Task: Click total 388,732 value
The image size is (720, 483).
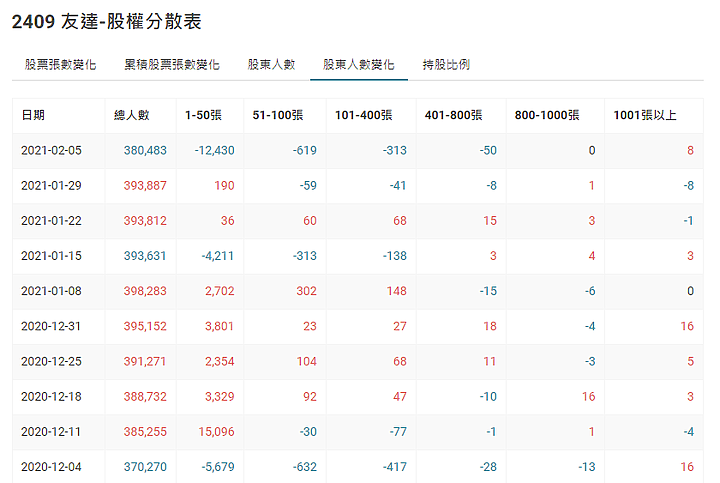Action: click(x=145, y=397)
